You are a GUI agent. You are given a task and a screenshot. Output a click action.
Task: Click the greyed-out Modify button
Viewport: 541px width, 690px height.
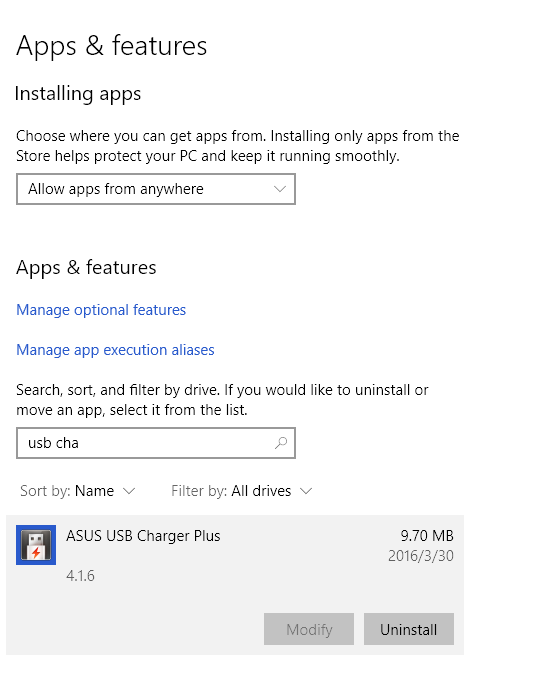(309, 629)
